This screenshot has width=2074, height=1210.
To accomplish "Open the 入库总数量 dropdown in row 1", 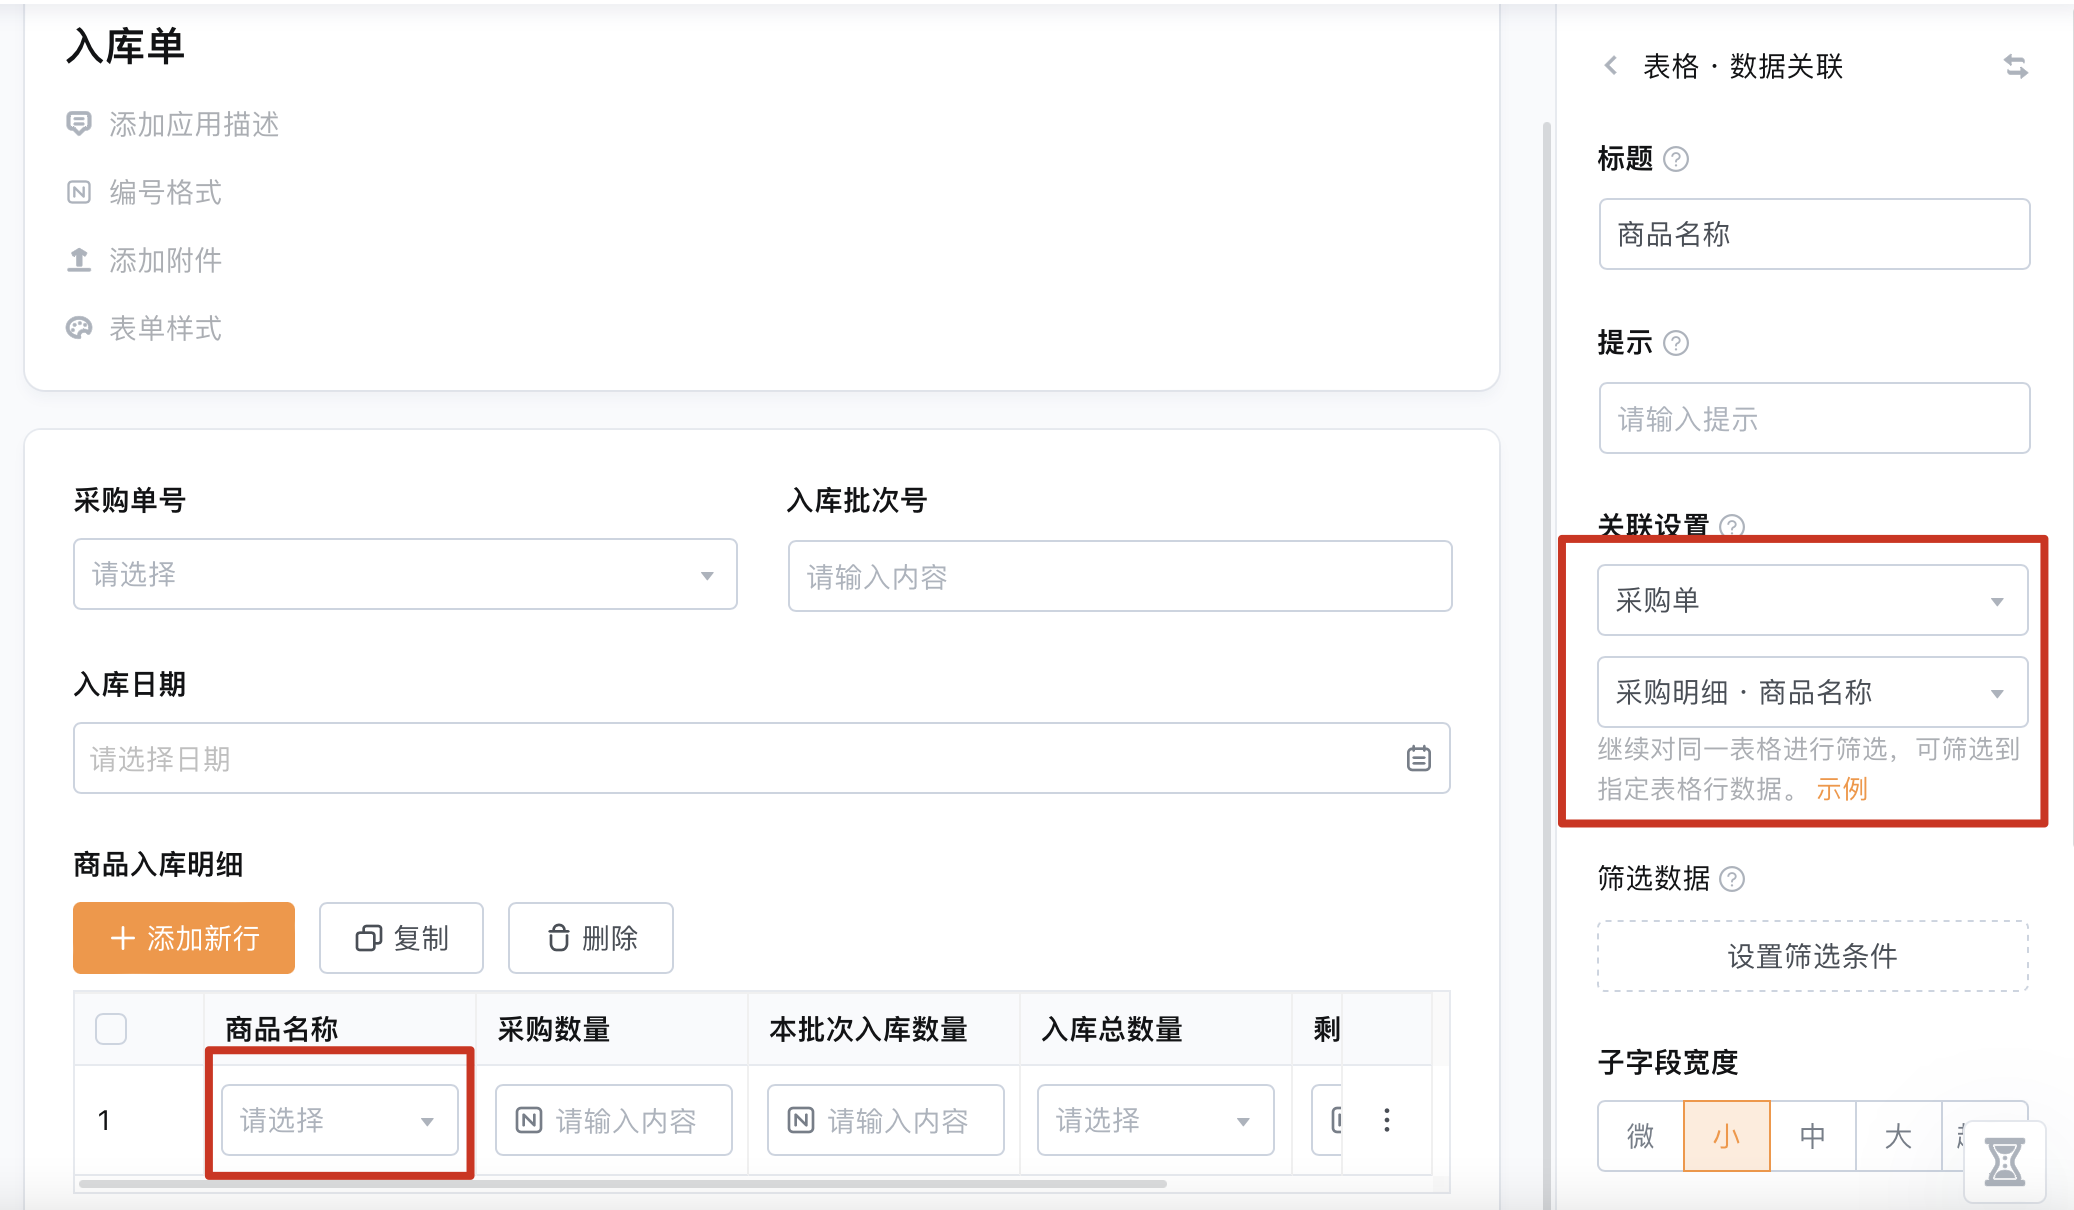I will 1156,1120.
